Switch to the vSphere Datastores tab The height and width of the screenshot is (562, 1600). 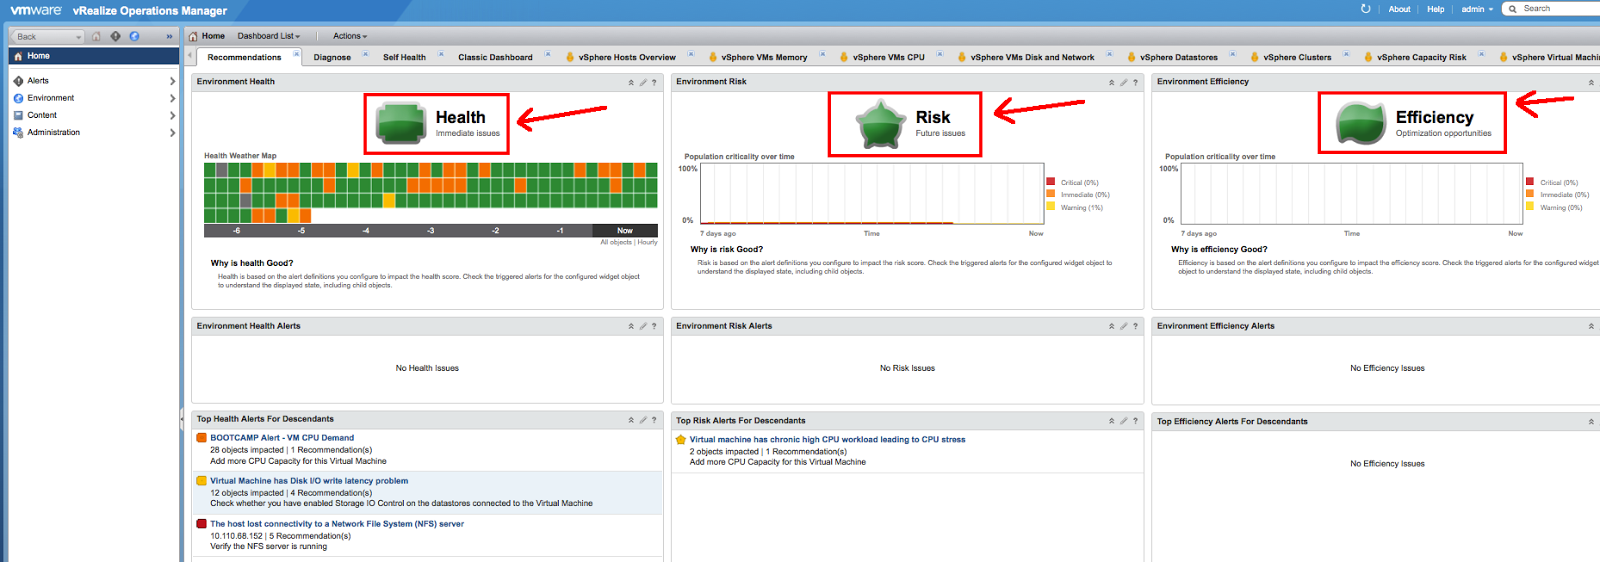[x=1178, y=57]
